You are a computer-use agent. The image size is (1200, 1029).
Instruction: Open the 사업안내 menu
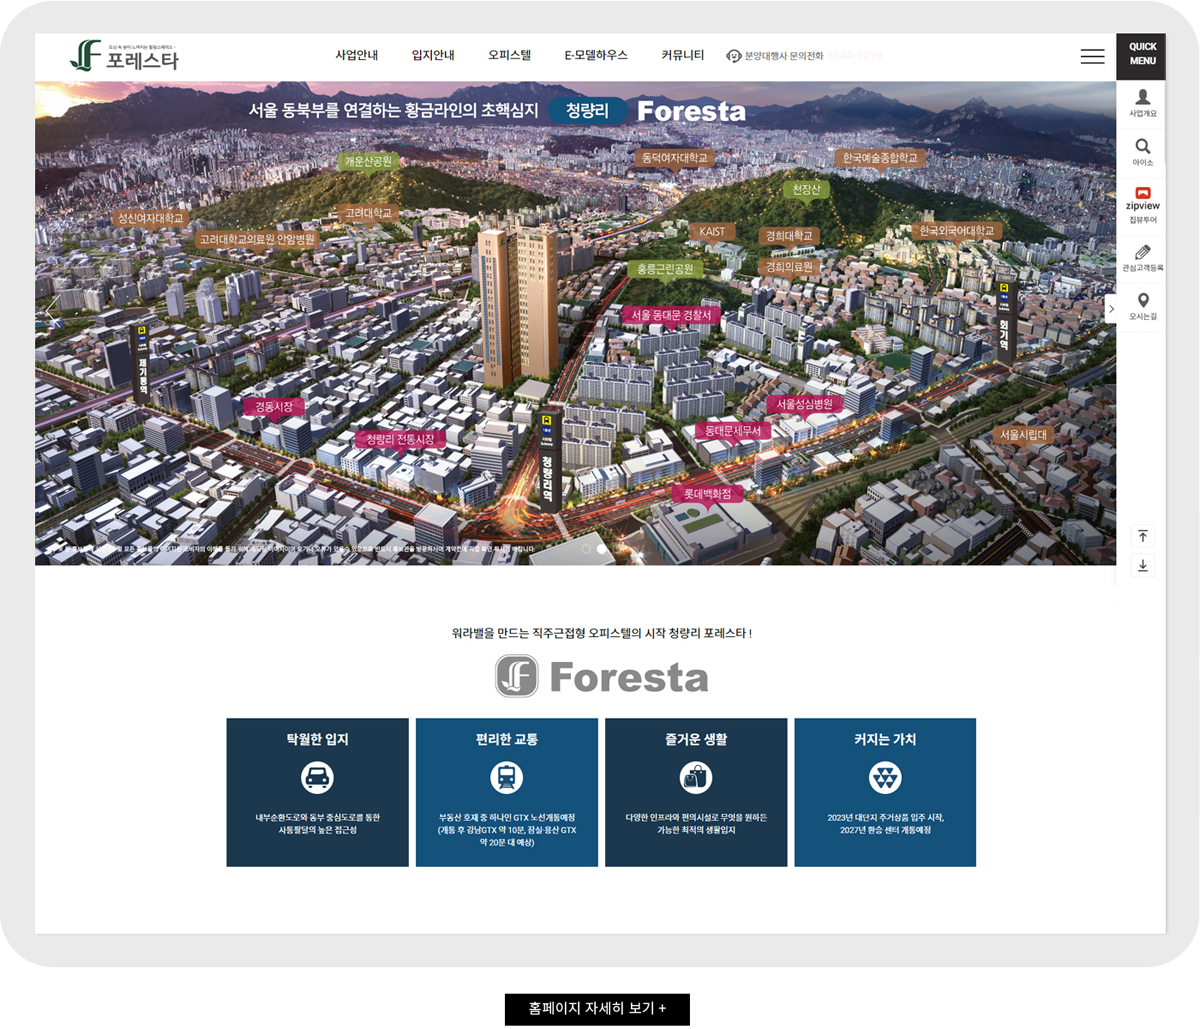click(x=357, y=55)
